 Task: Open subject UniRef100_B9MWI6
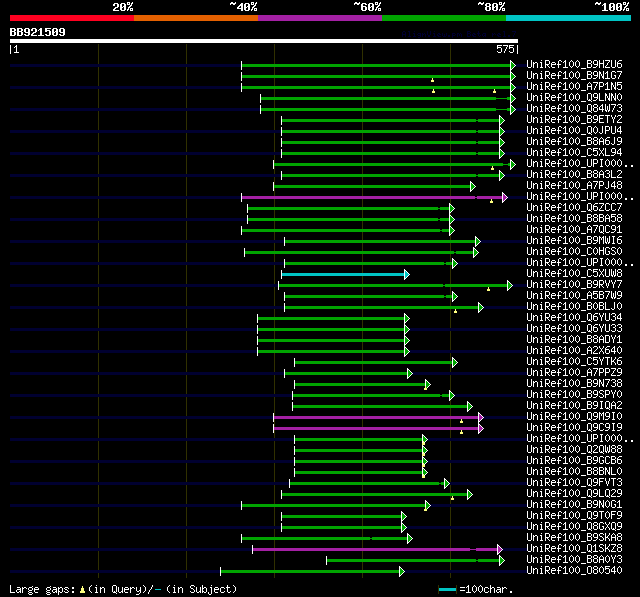[574, 241]
